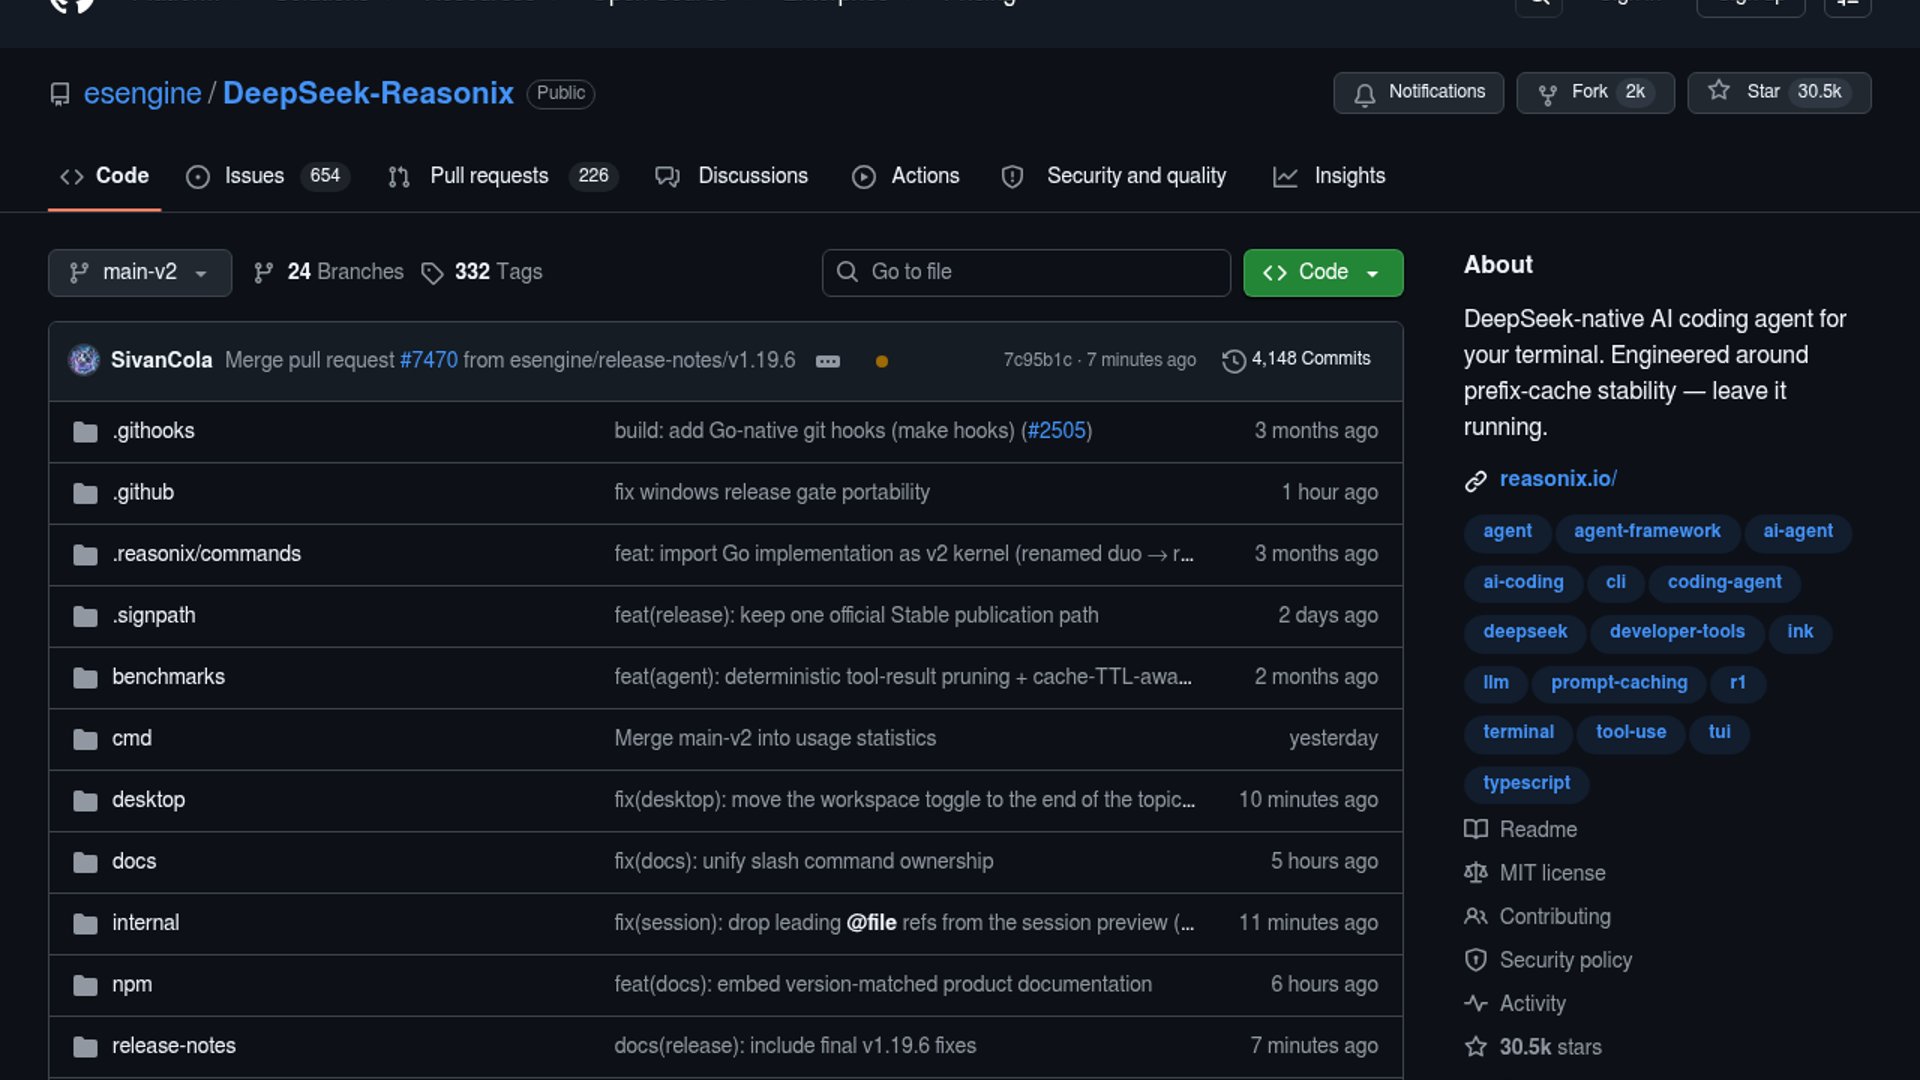Select the ai-agent topic tag
The width and height of the screenshot is (1920, 1080).
pyautogui.click(x=1797, y=532)
